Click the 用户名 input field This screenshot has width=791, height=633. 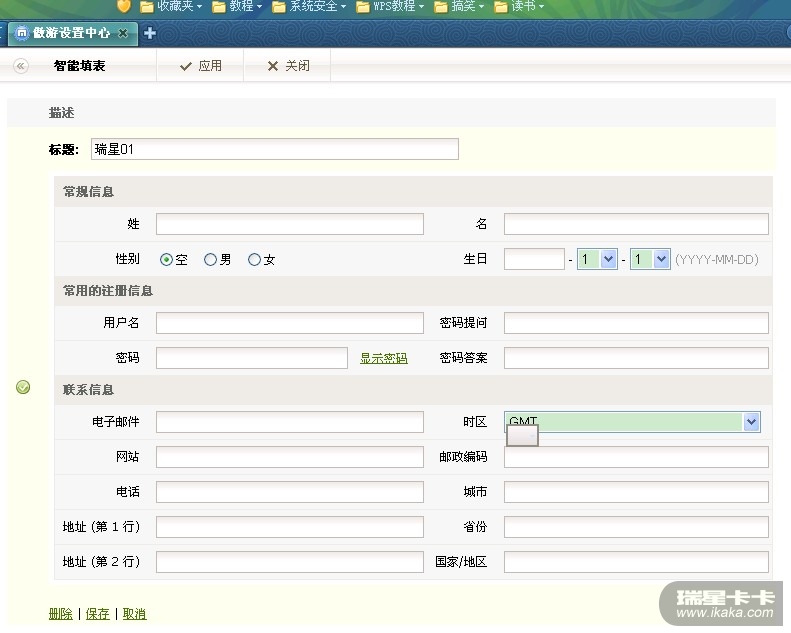289,323
